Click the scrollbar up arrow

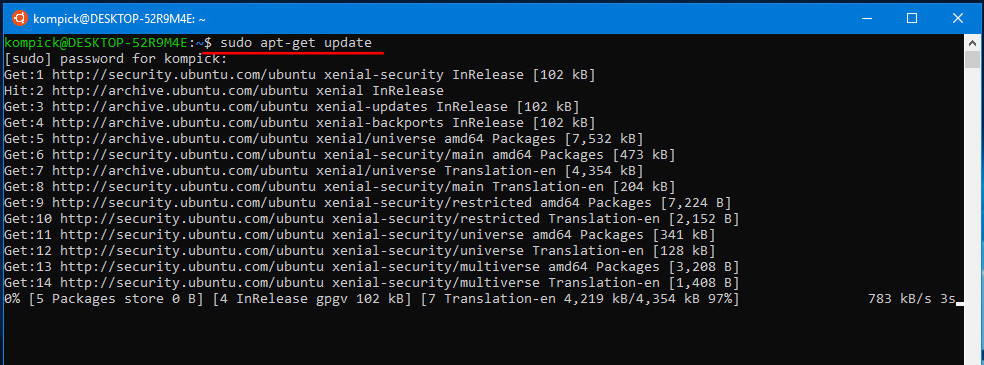(x=972, y=43)
